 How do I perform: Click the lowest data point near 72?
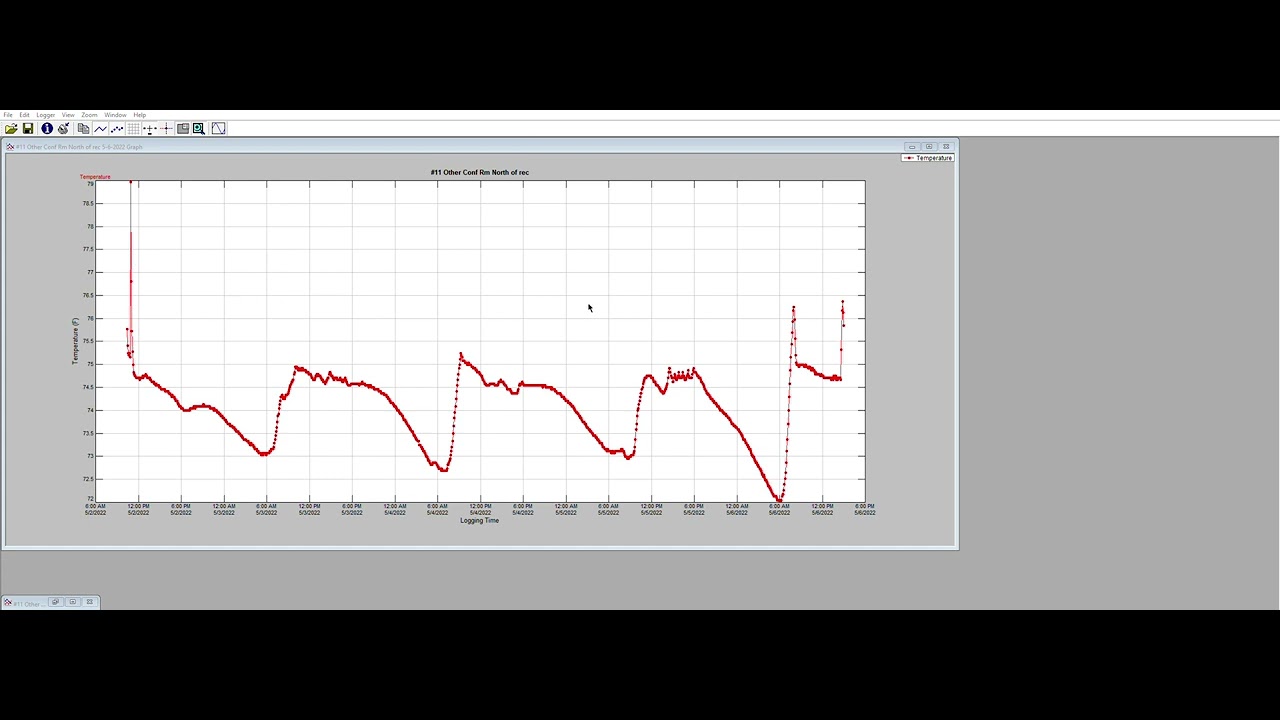tap(779, 498)
